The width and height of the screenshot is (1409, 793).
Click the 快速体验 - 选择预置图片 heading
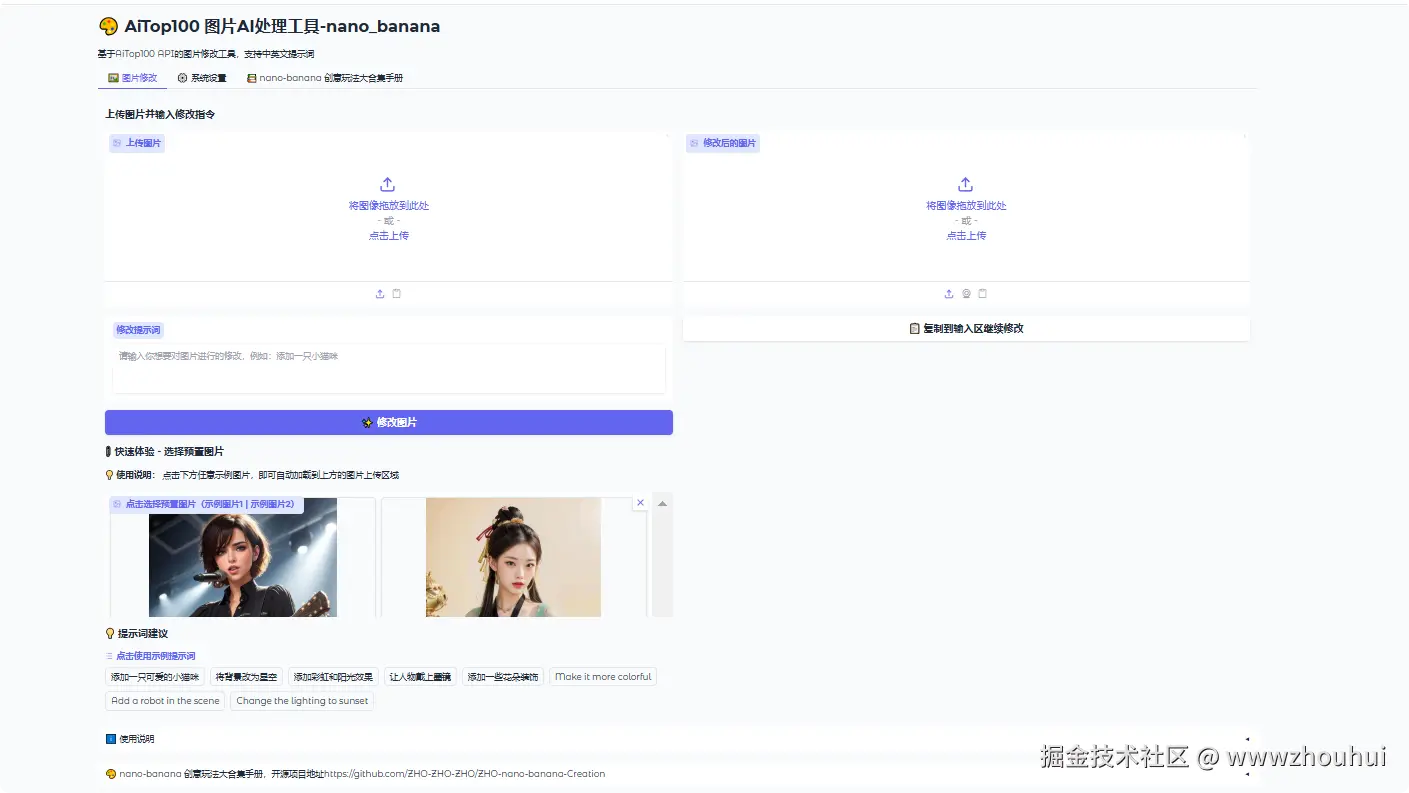coord(165,452)
